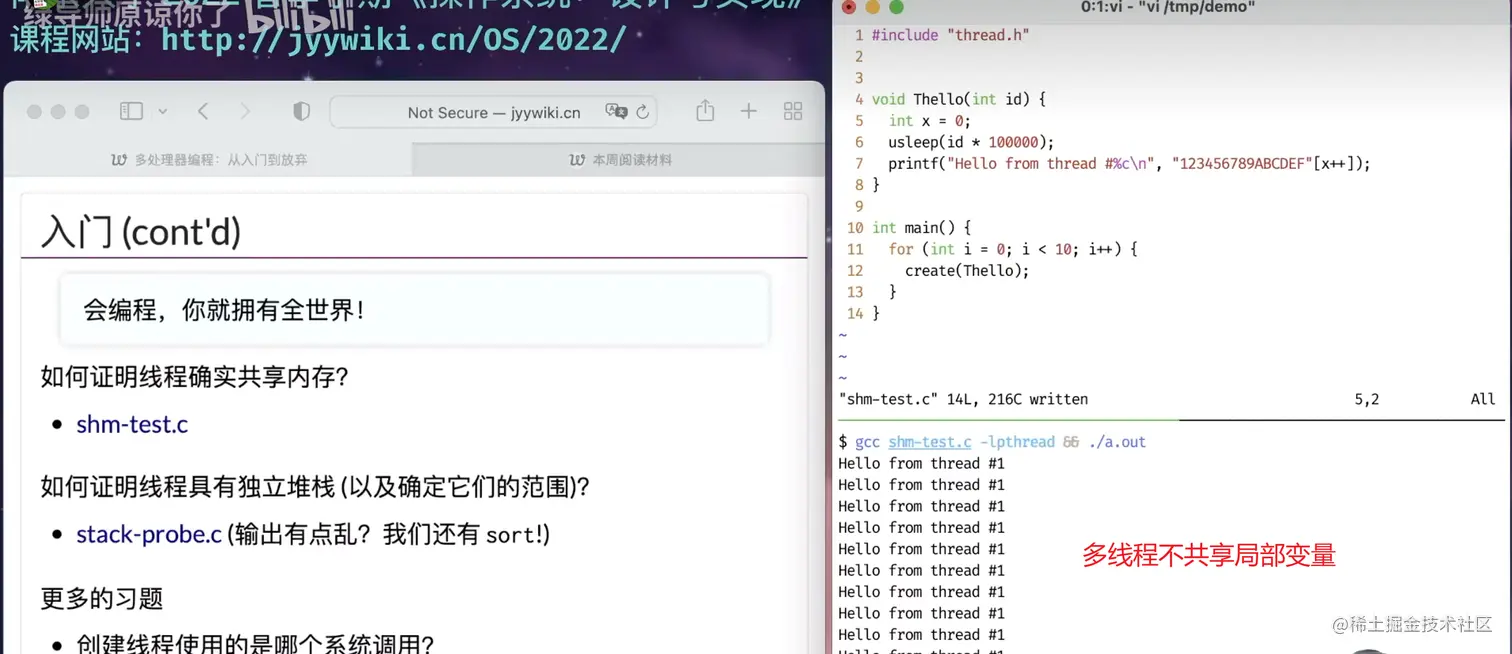The width and height of the screenshot is (1512, 654).
Task: Open the sidebar options chevron dropdown
Action: click(x=163, y=112)
